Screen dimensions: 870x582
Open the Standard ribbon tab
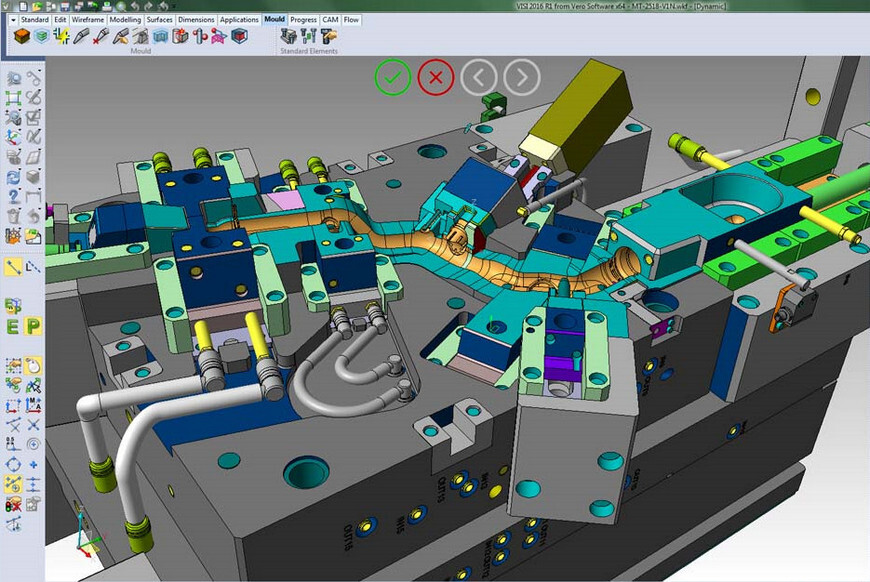34,19
